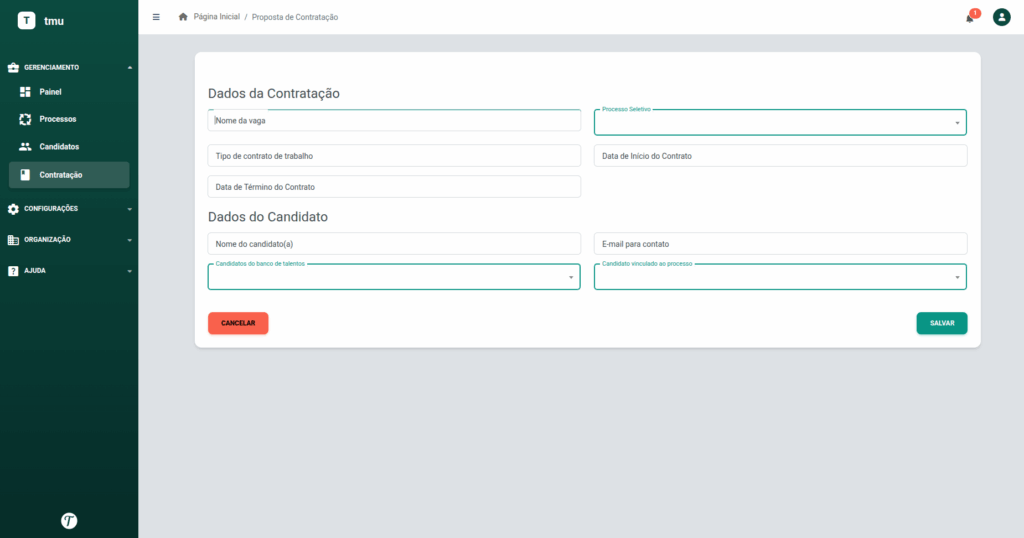The height and width of the screenshot is (538, 1024).
Task: Click Data de Término do Contrato field
Action: [394, 187]
